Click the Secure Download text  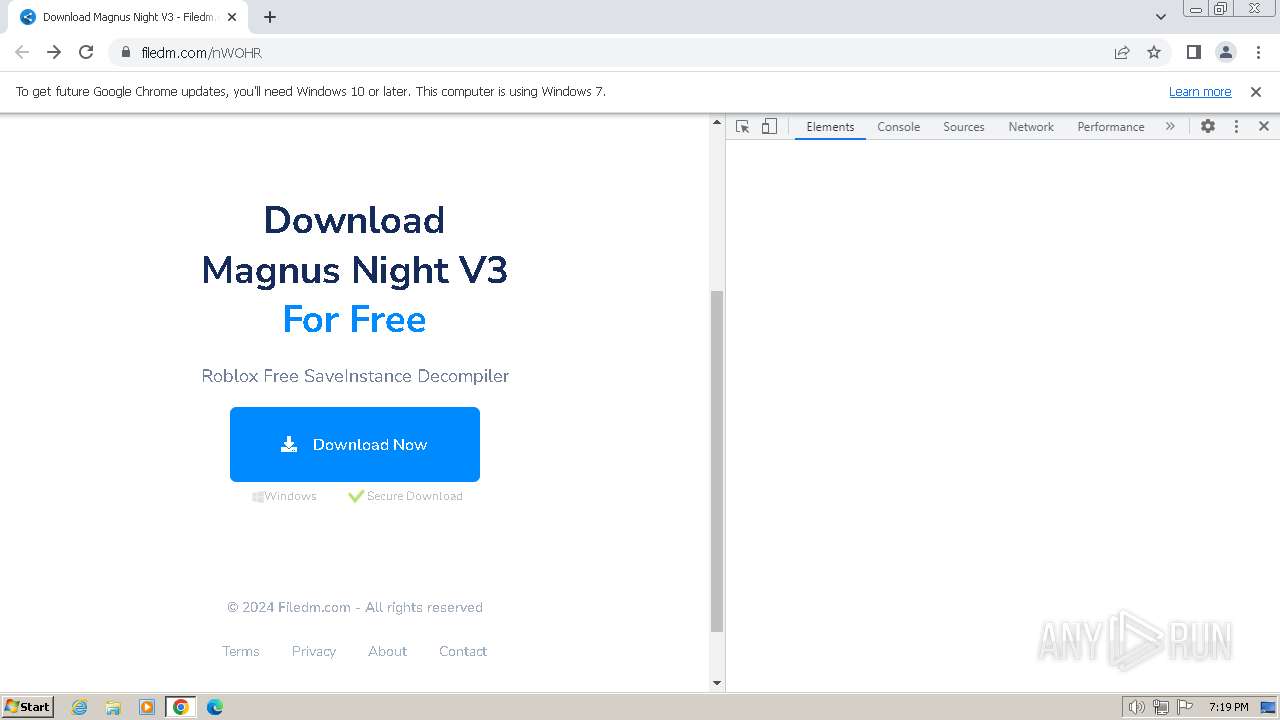[x=414, y=496]
